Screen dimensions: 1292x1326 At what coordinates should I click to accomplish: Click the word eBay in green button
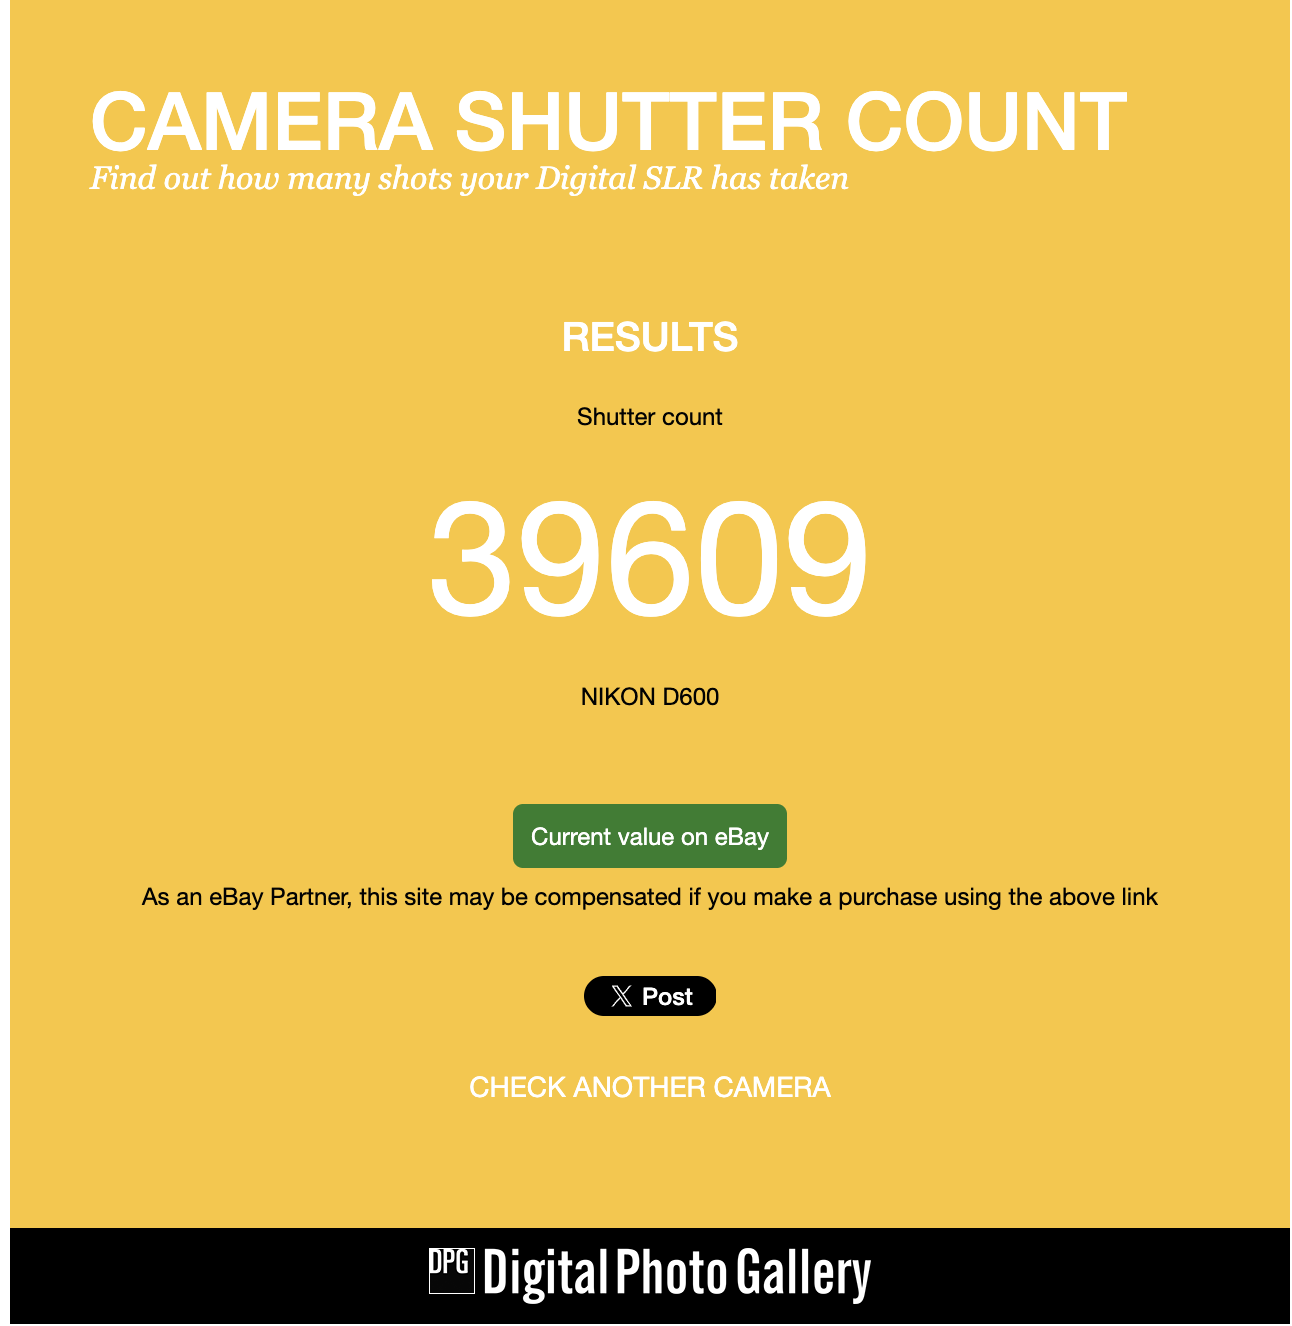tap(741, 836)
